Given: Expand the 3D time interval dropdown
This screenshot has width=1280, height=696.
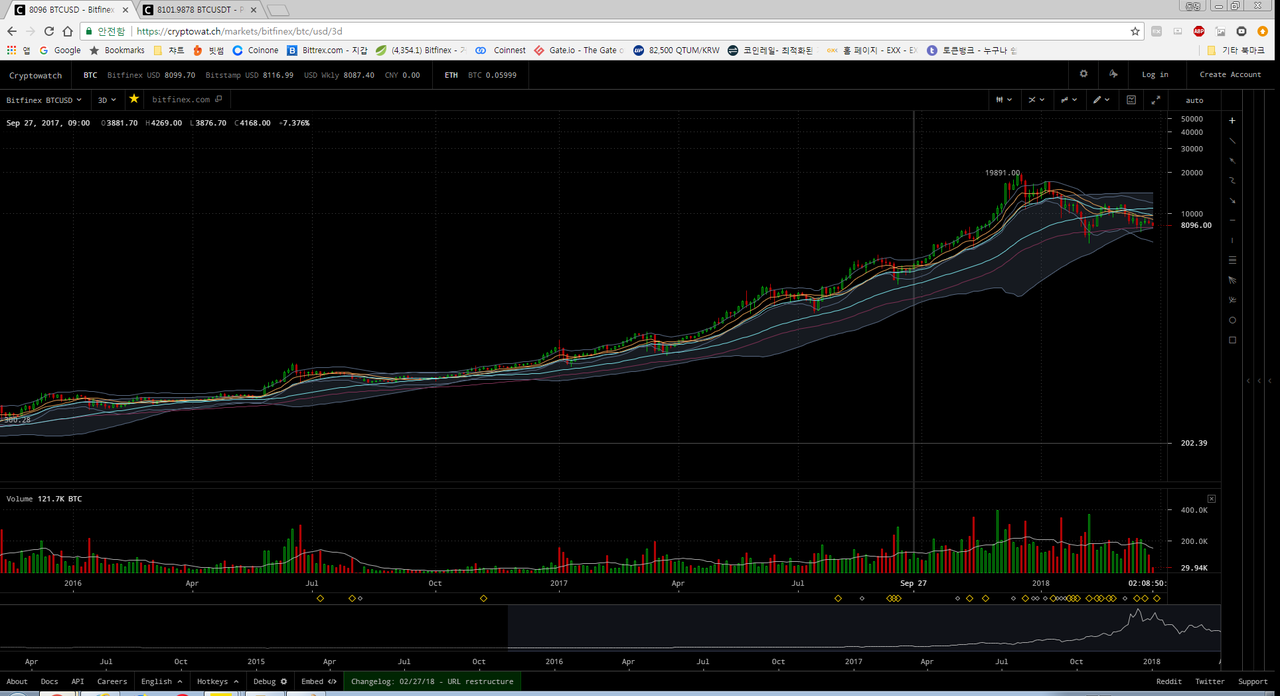Looking at the screenshot, I should point(106,100).
